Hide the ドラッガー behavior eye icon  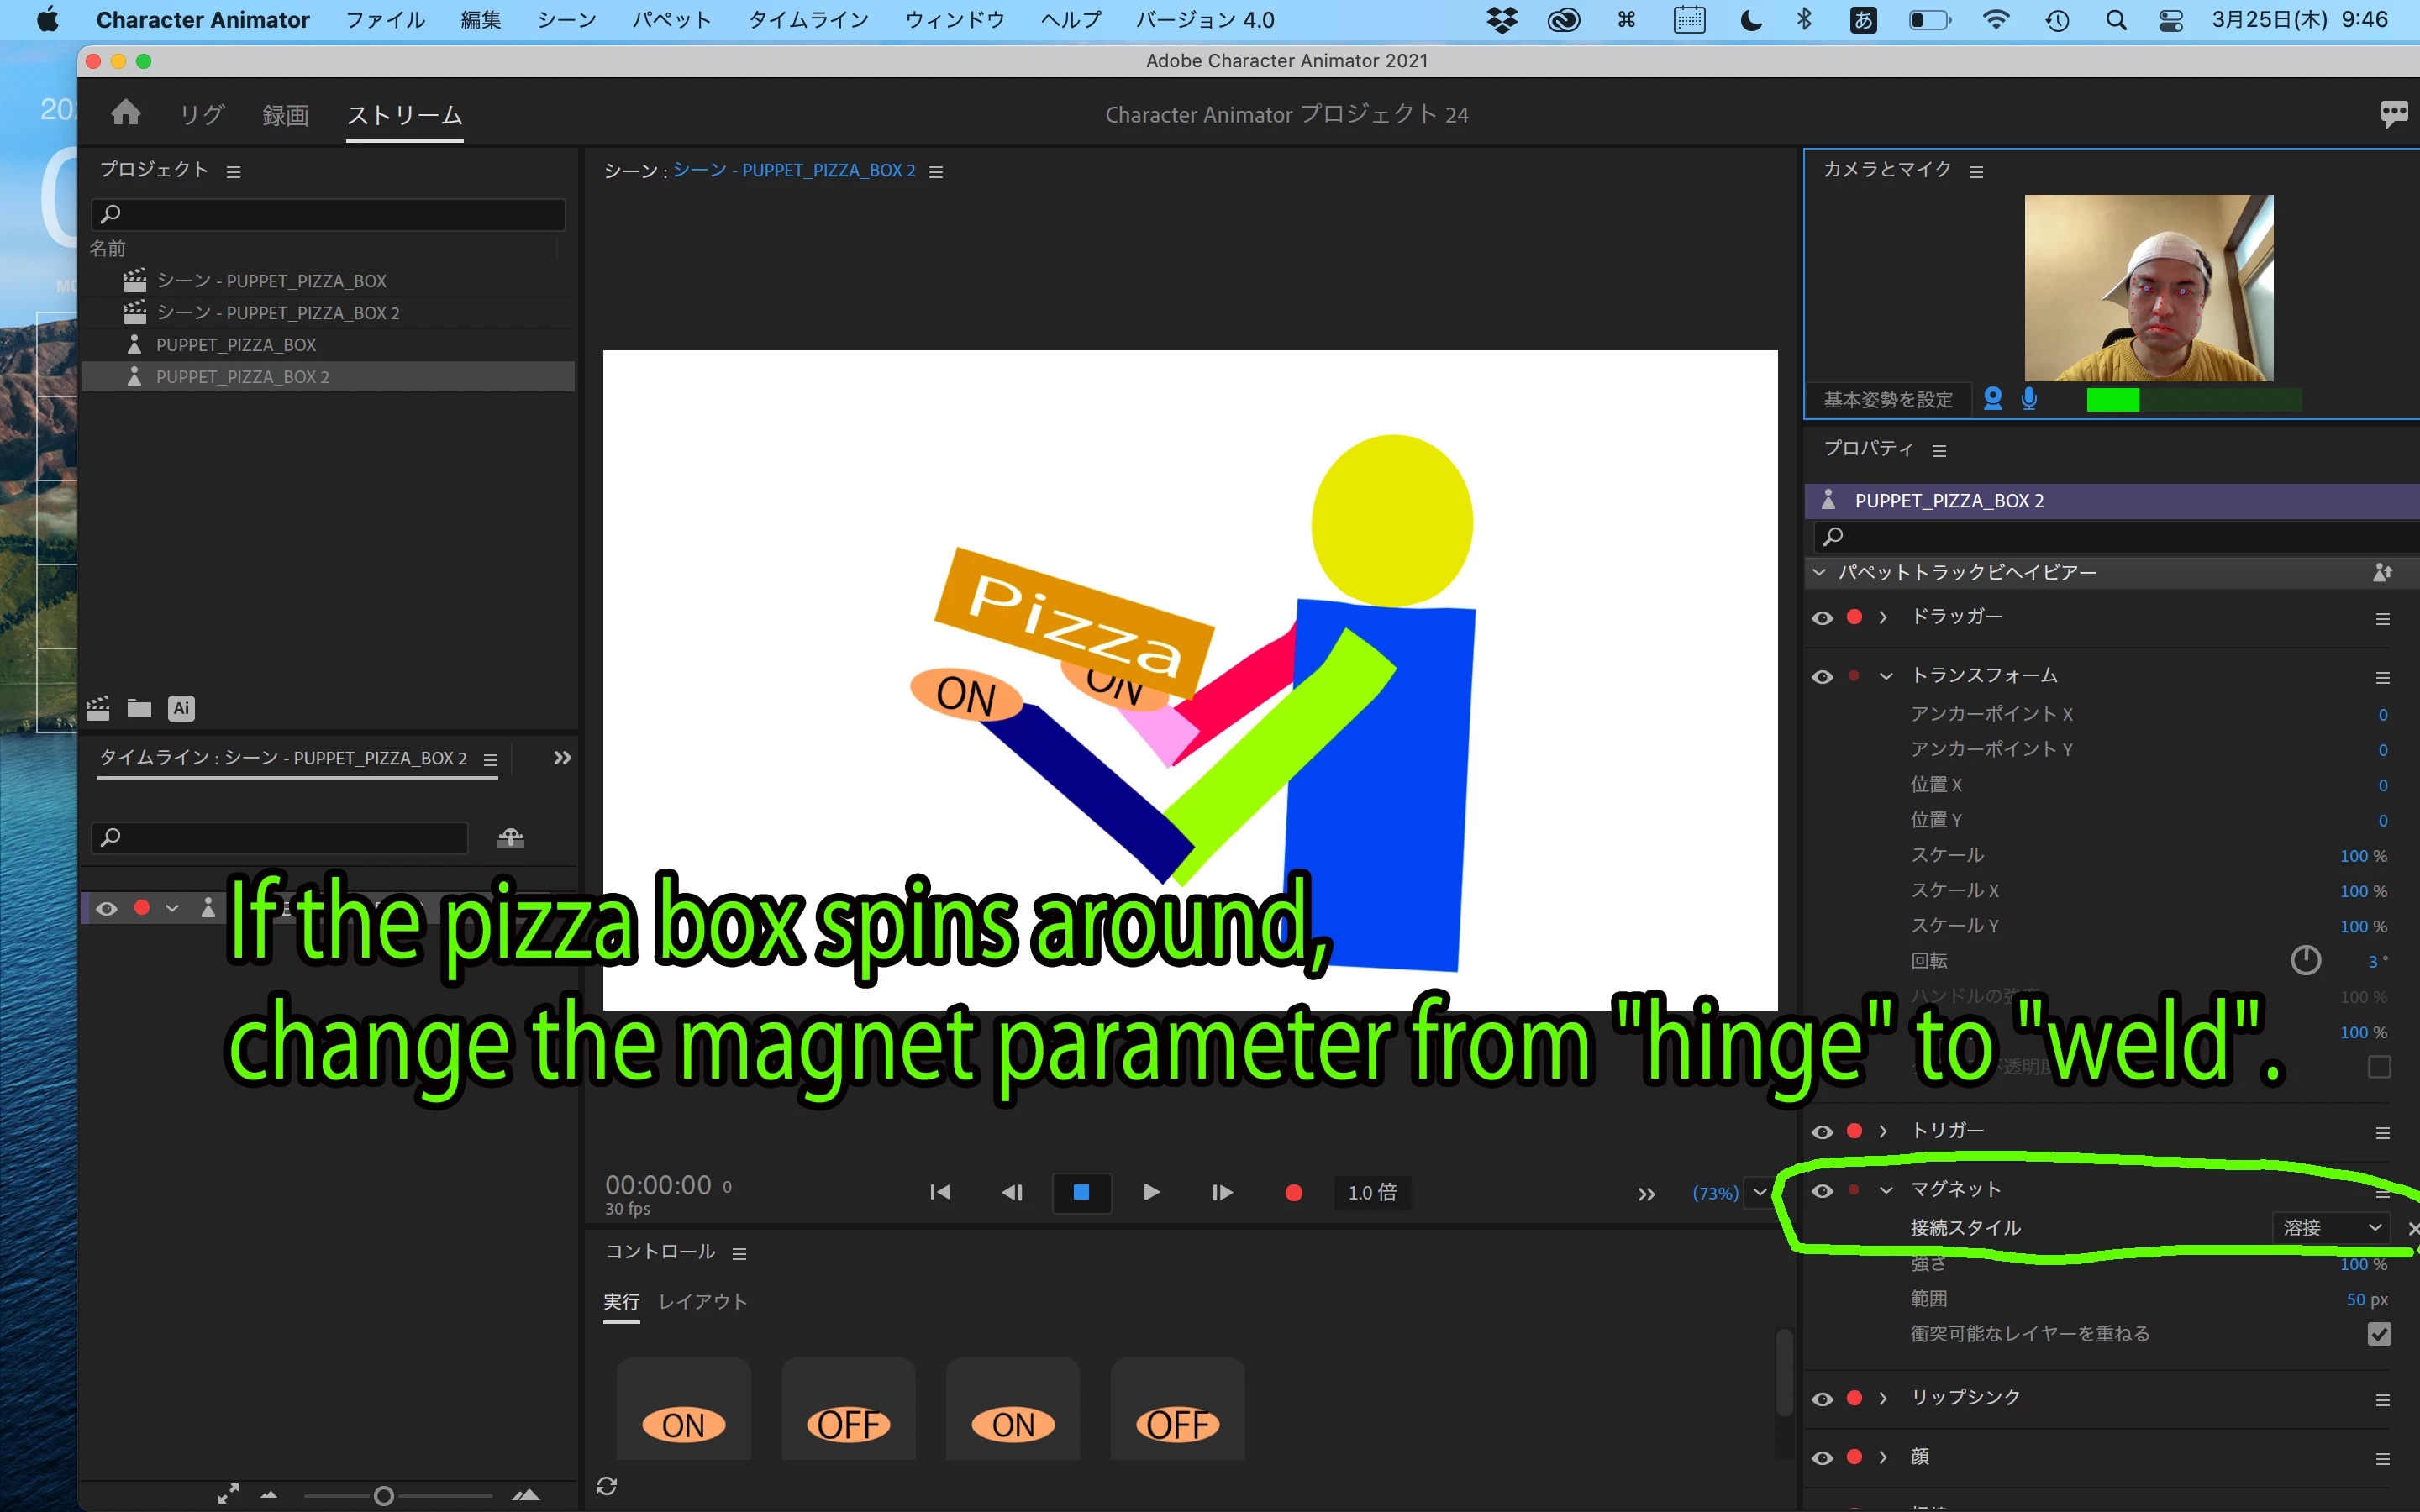1822,618
